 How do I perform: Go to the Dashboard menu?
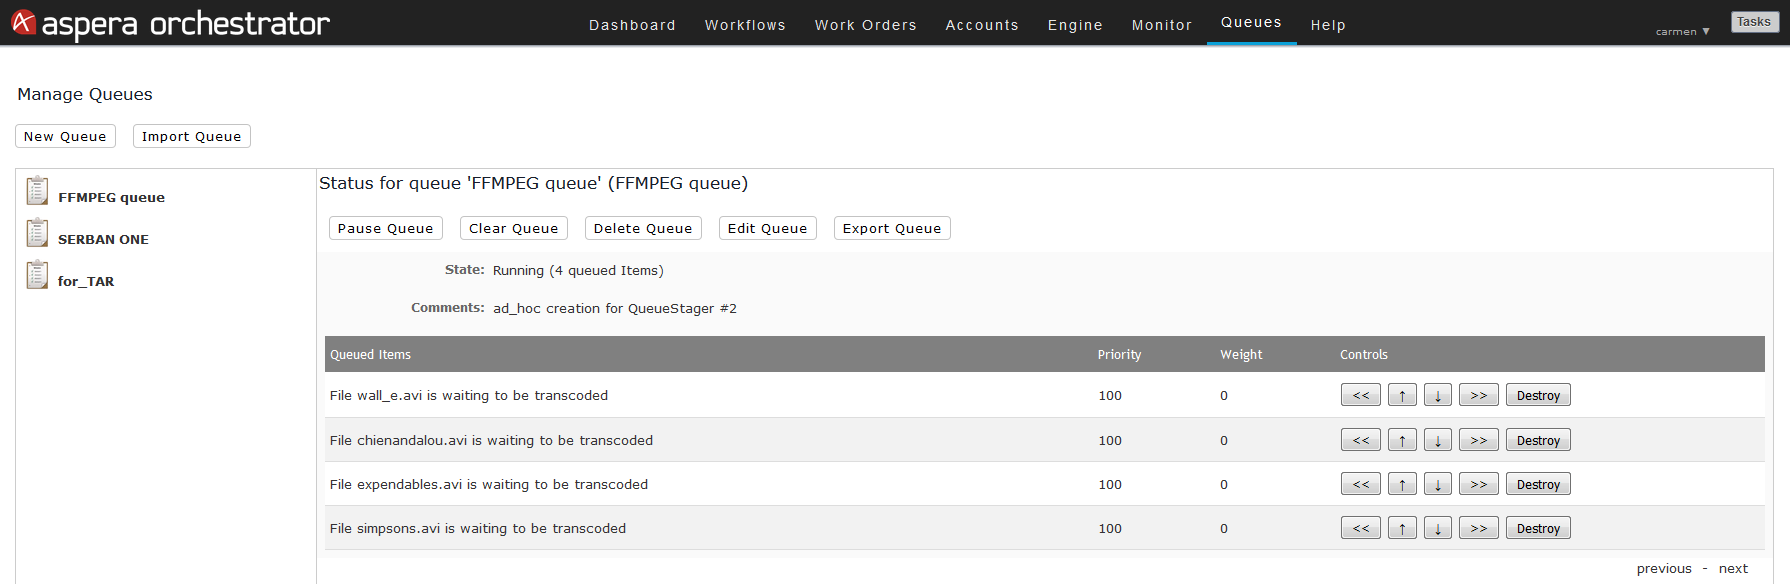632,25
